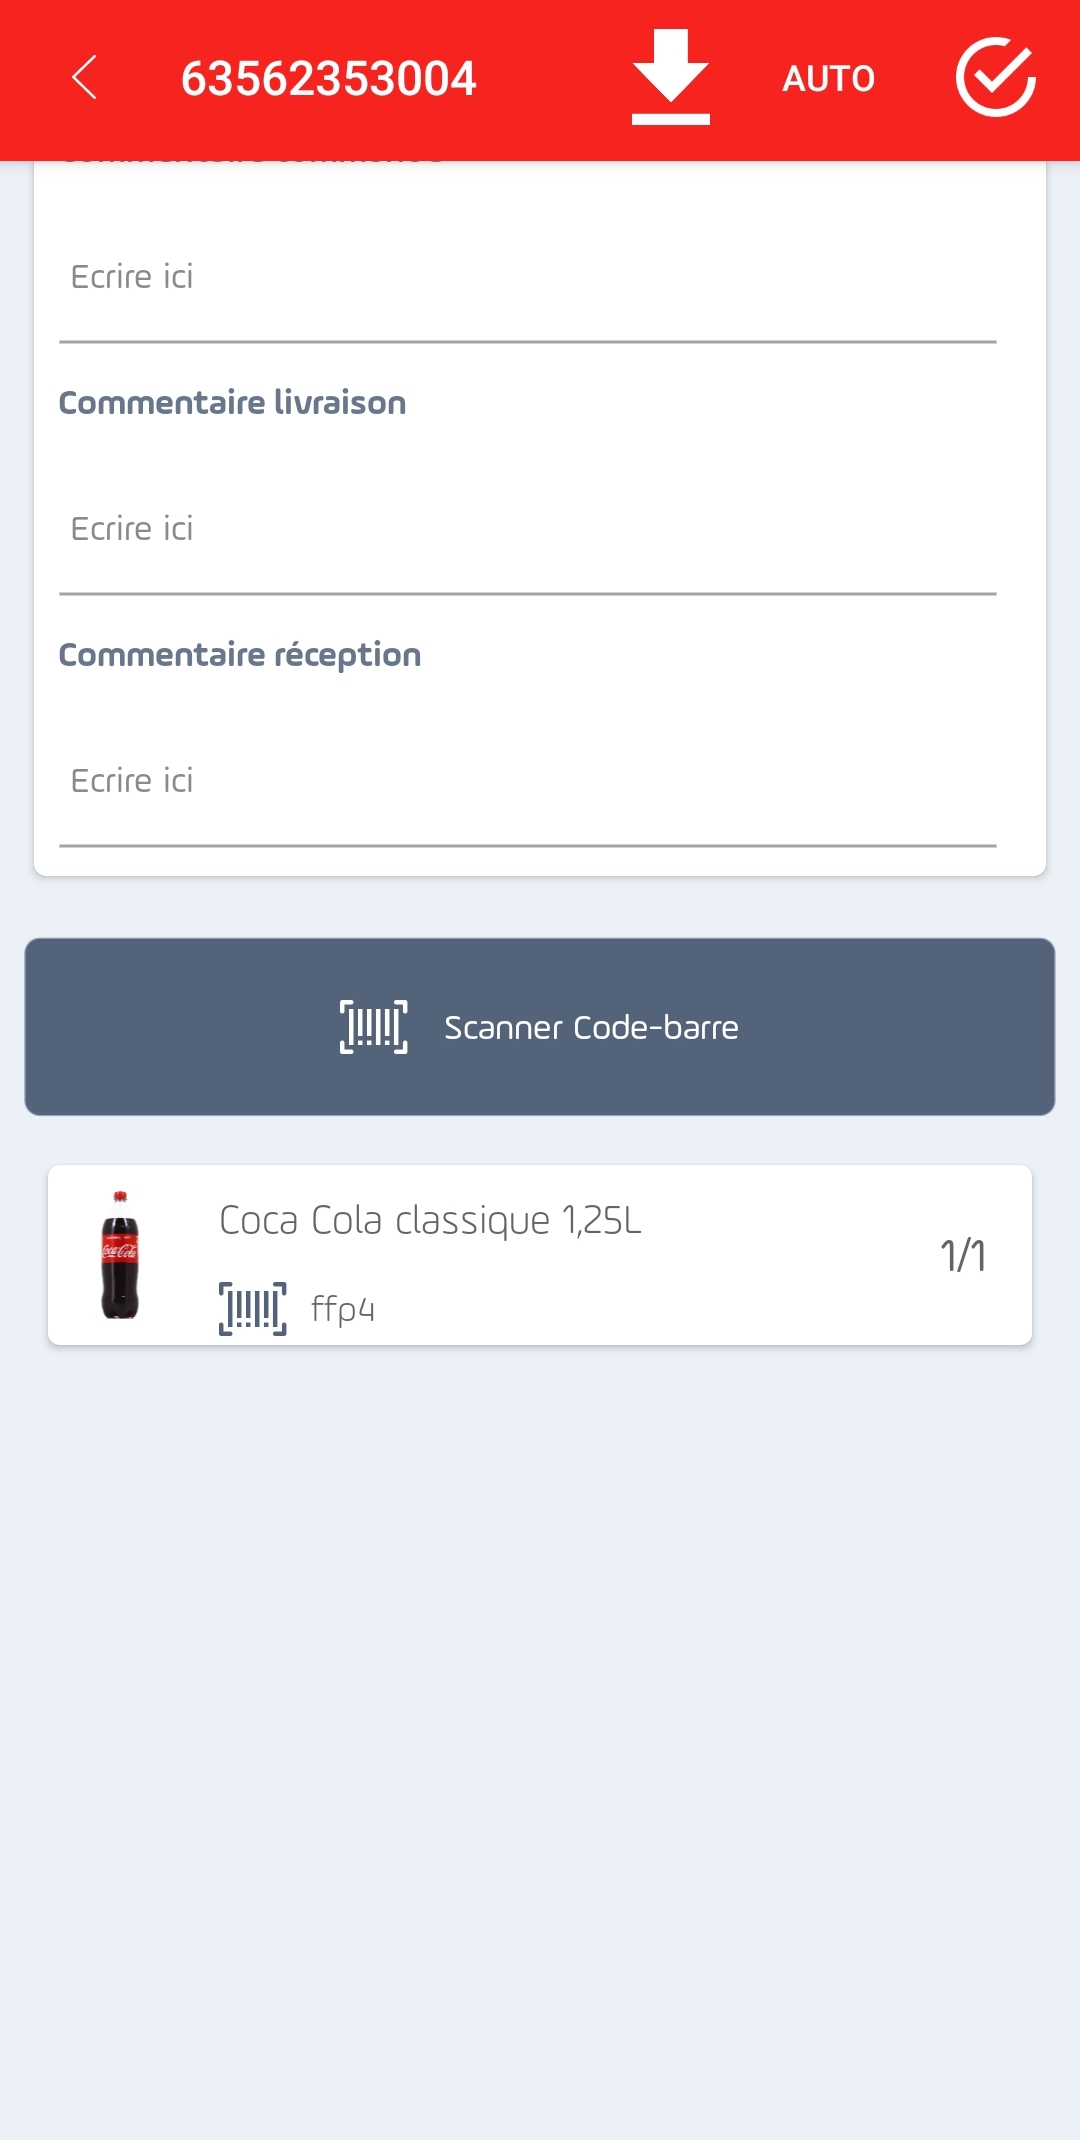Tap the ffp4 product code text
The image size is (1080, 2140).
[x=342, y=1308]
